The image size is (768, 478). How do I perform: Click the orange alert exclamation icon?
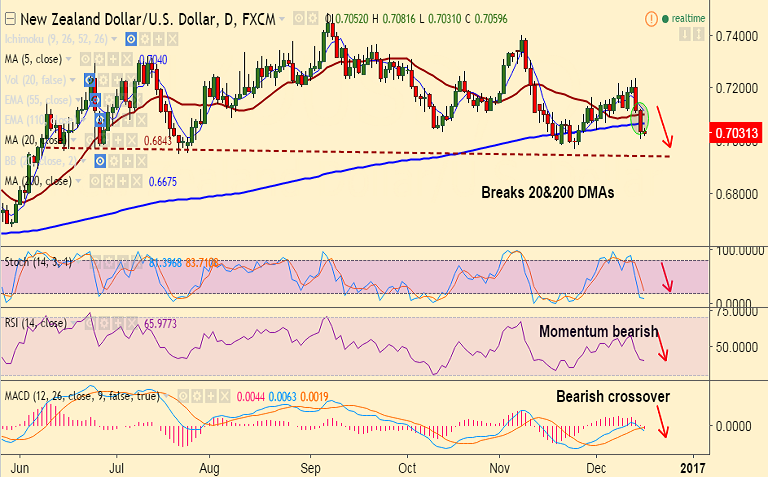651,19
